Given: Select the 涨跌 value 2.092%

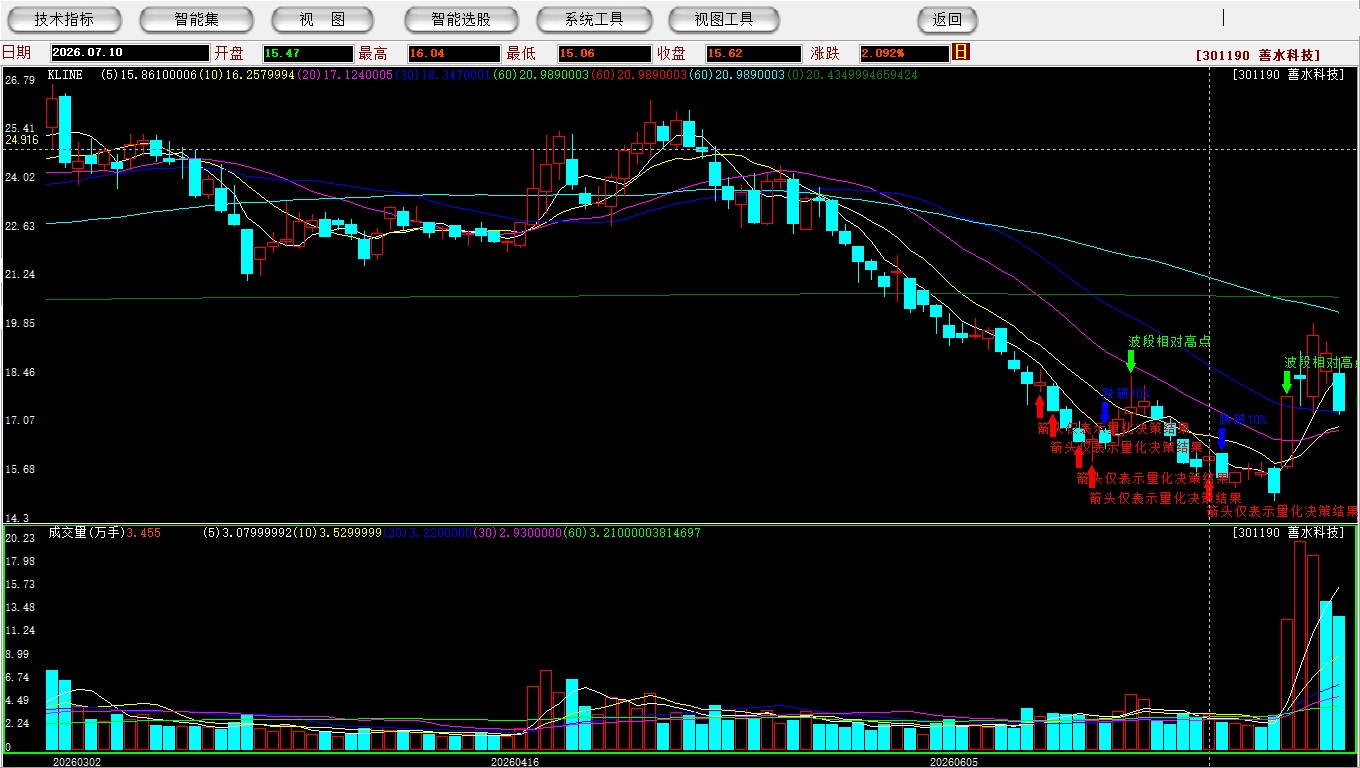Looking at the screenshot, I should pos(903,53).
